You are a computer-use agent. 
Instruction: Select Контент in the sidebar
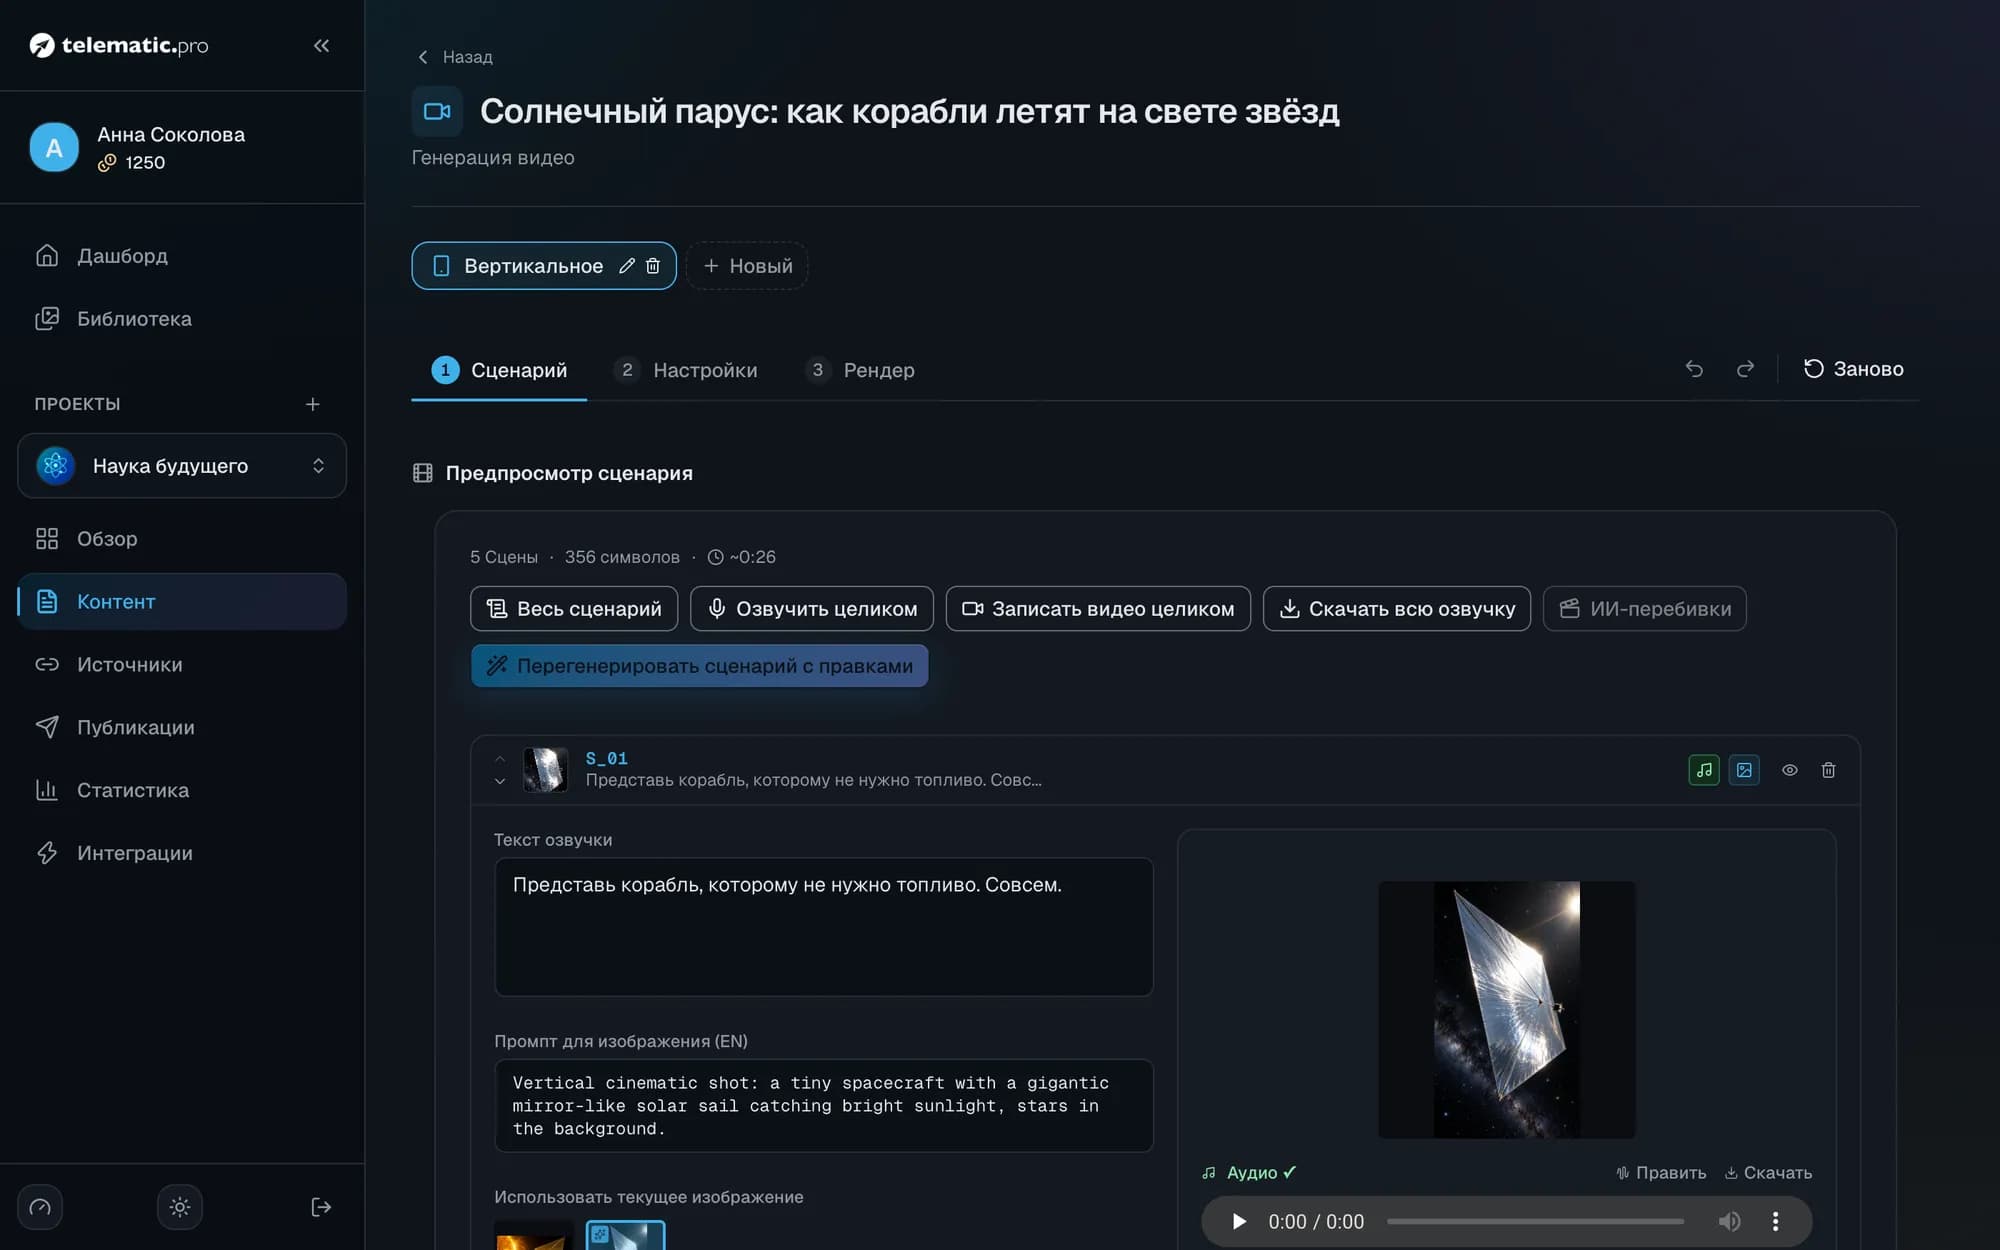[x=182, y=602]
